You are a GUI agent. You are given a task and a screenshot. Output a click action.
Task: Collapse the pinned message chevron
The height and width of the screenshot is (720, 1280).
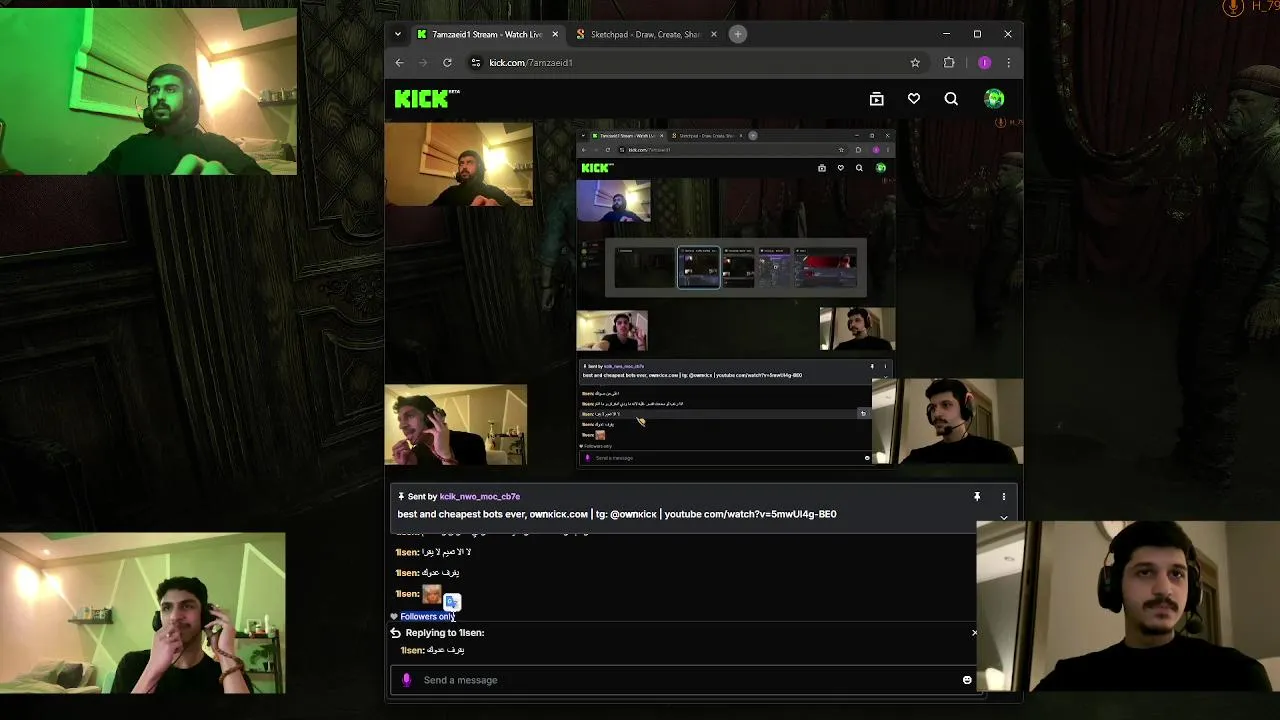(1004, 518)
